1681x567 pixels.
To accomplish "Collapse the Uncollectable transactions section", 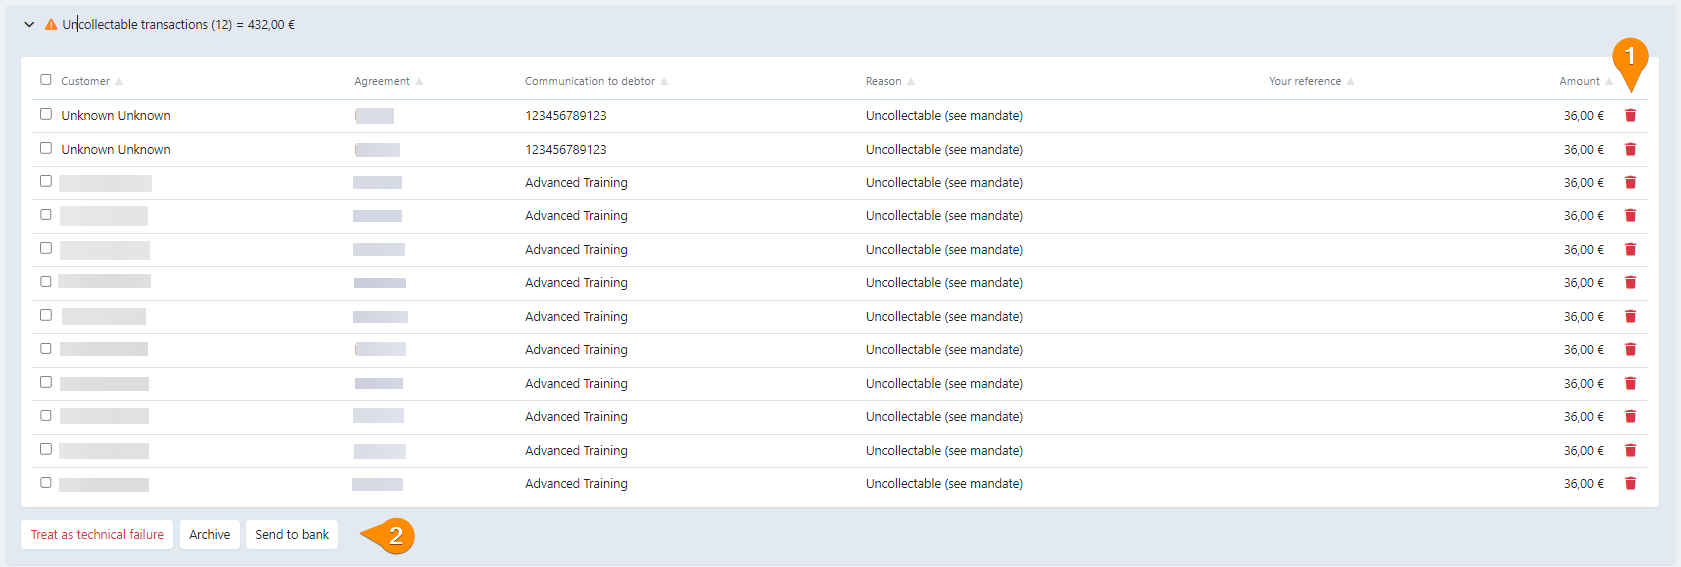I will pos(29,25).
